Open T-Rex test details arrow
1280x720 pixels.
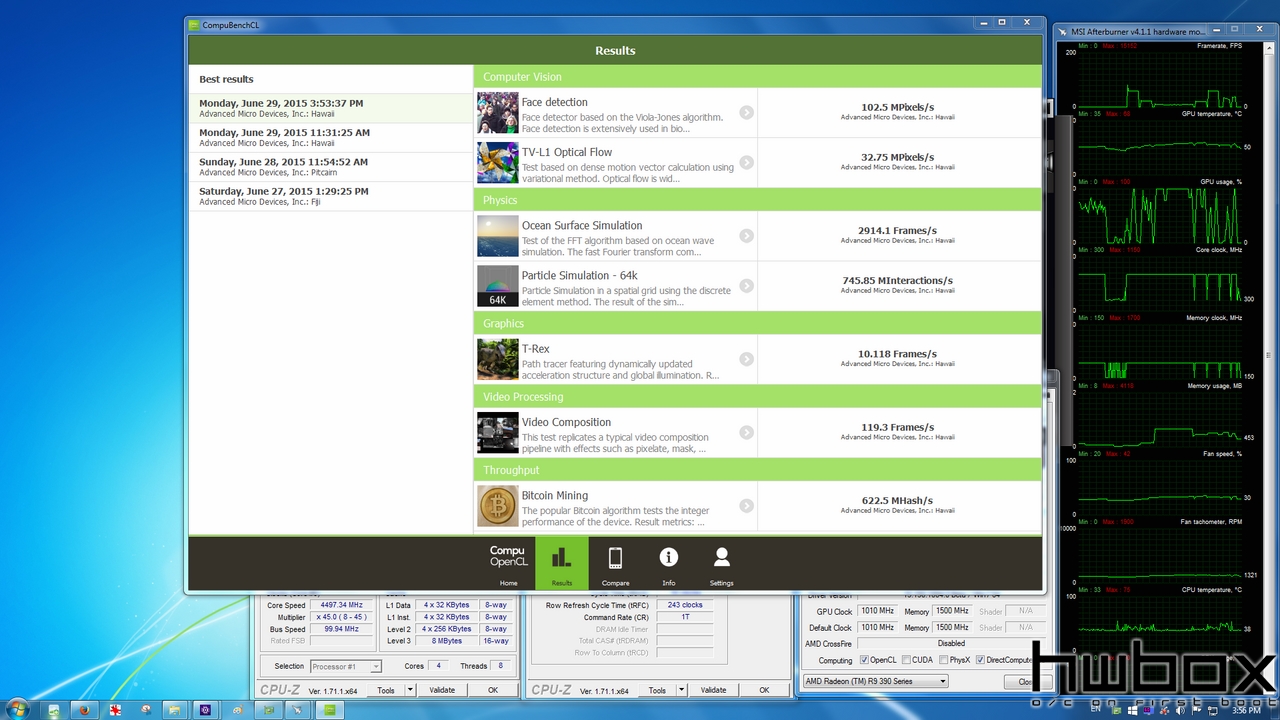pyautogui.click(x=746, y=359)
